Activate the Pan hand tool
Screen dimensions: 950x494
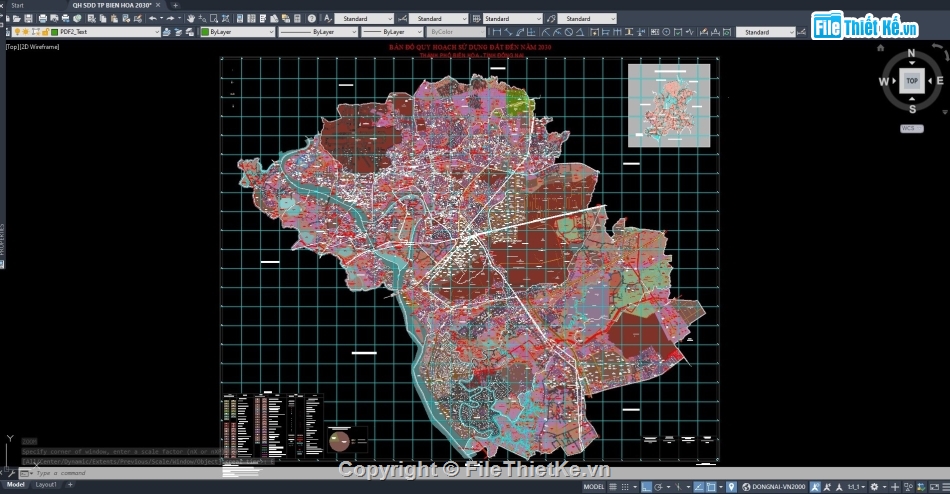[x=190, y=19]
